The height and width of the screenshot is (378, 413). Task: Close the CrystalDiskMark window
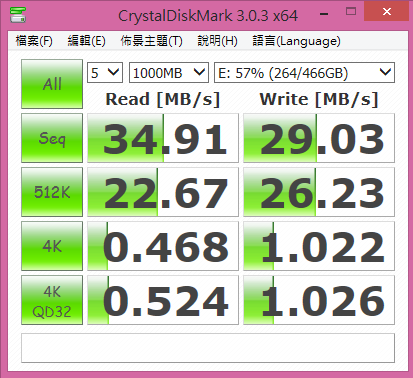pos(387,12)
